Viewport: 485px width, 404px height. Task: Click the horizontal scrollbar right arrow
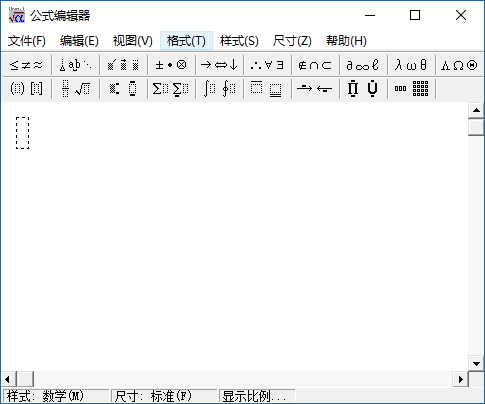[461, 379]
